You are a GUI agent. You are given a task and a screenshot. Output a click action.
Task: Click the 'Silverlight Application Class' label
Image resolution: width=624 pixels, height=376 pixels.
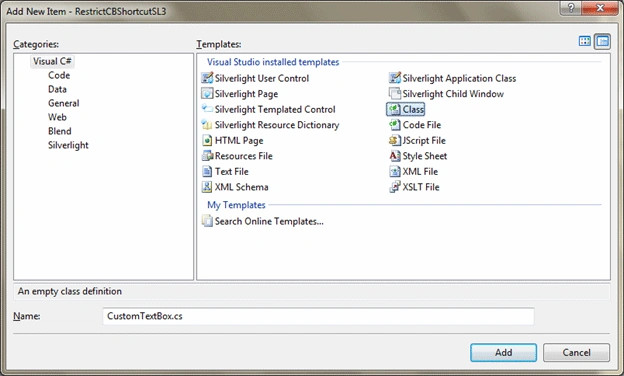[459, 78]
